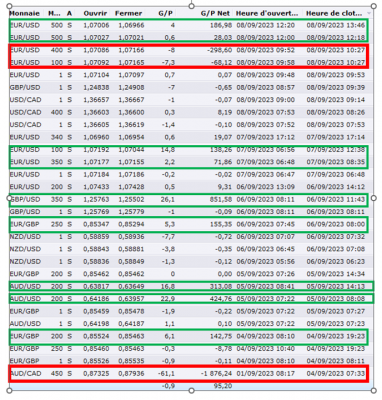The image size is (382, 400).
Task: Click opening price 0,85347
Action: pos(96,224)
